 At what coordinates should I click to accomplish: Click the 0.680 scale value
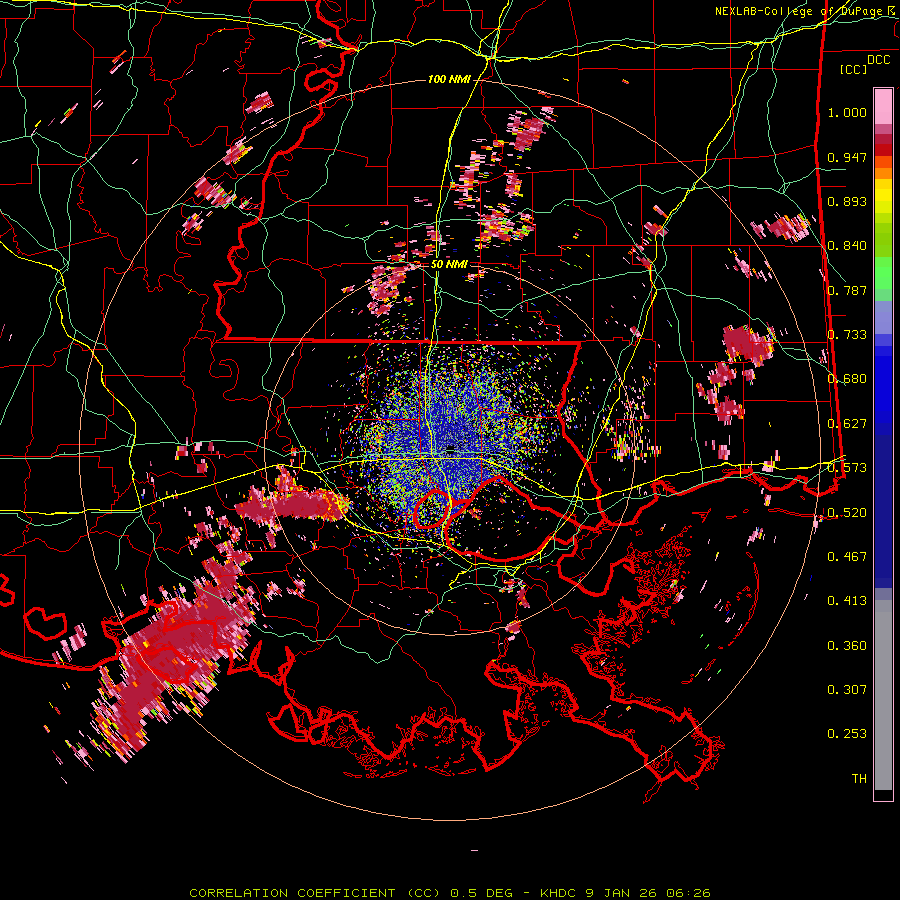coord(847,379)
